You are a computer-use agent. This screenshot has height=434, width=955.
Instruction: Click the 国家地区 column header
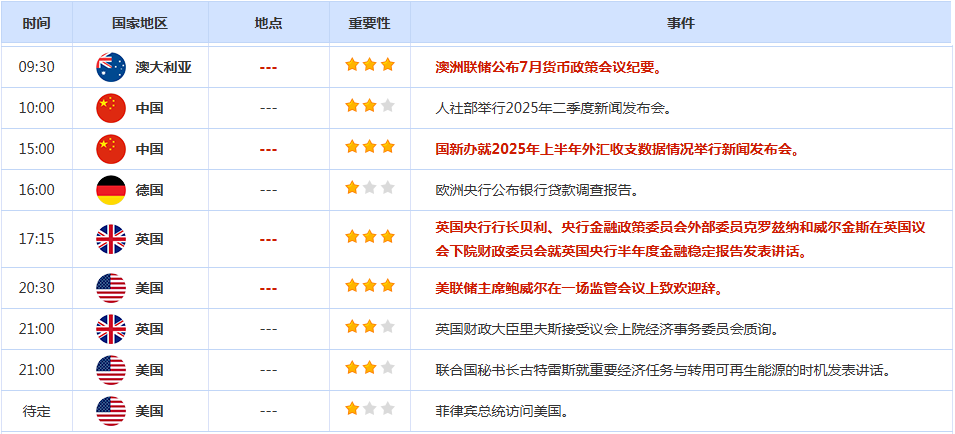pyautogui.click(x=140, y=23)
